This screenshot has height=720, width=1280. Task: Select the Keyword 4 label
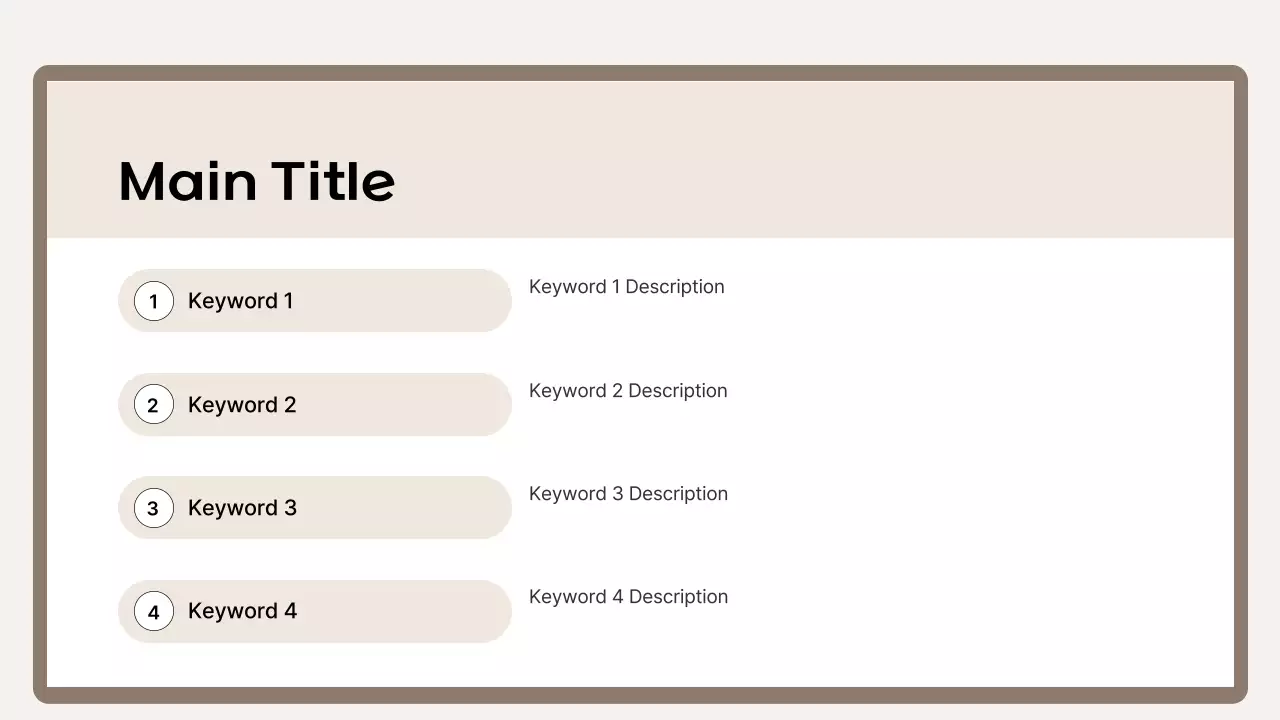point(242,611)
